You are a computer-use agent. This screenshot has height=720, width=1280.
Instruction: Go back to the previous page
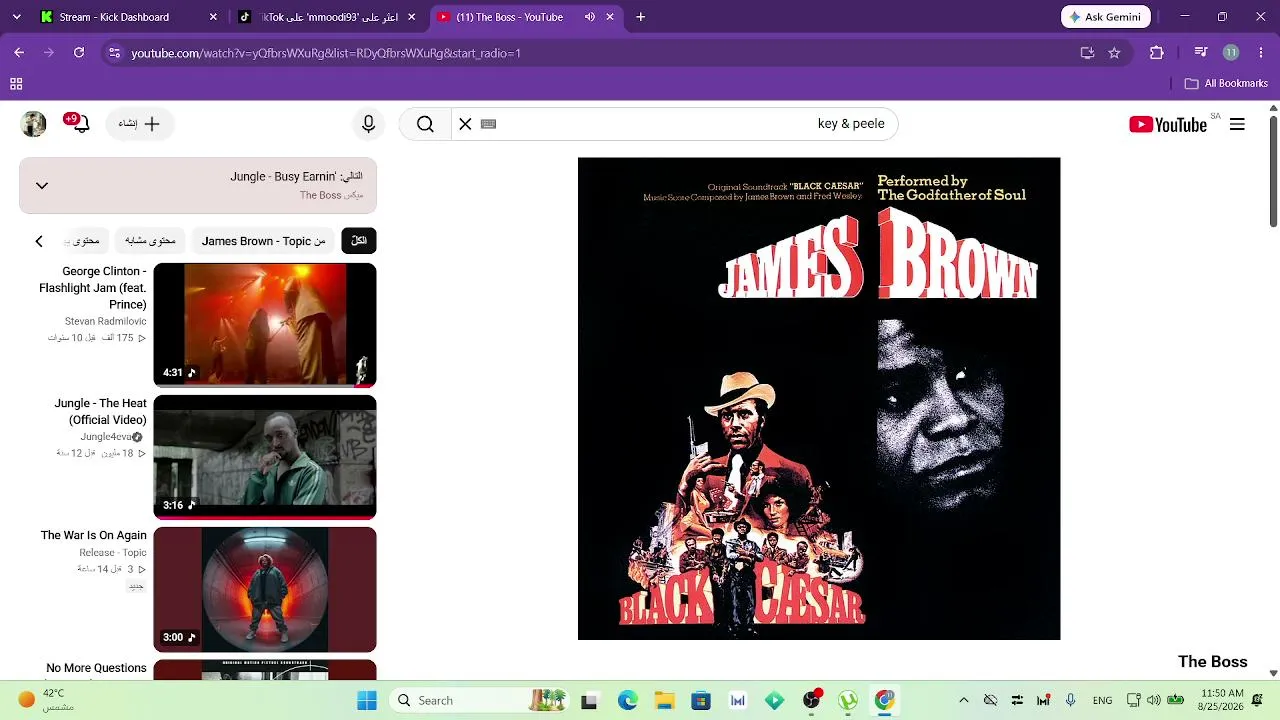[x=19, y=53]
